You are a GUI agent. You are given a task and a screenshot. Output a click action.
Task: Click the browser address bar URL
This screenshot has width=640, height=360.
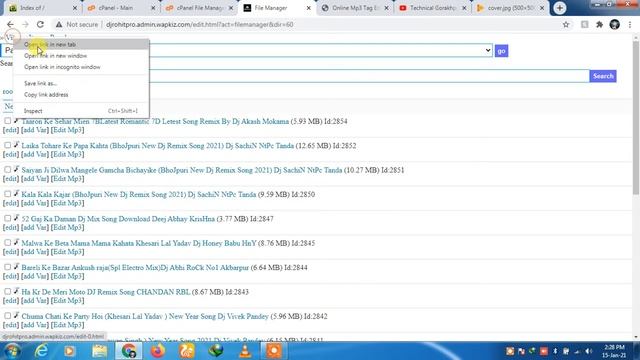[200, 24]
